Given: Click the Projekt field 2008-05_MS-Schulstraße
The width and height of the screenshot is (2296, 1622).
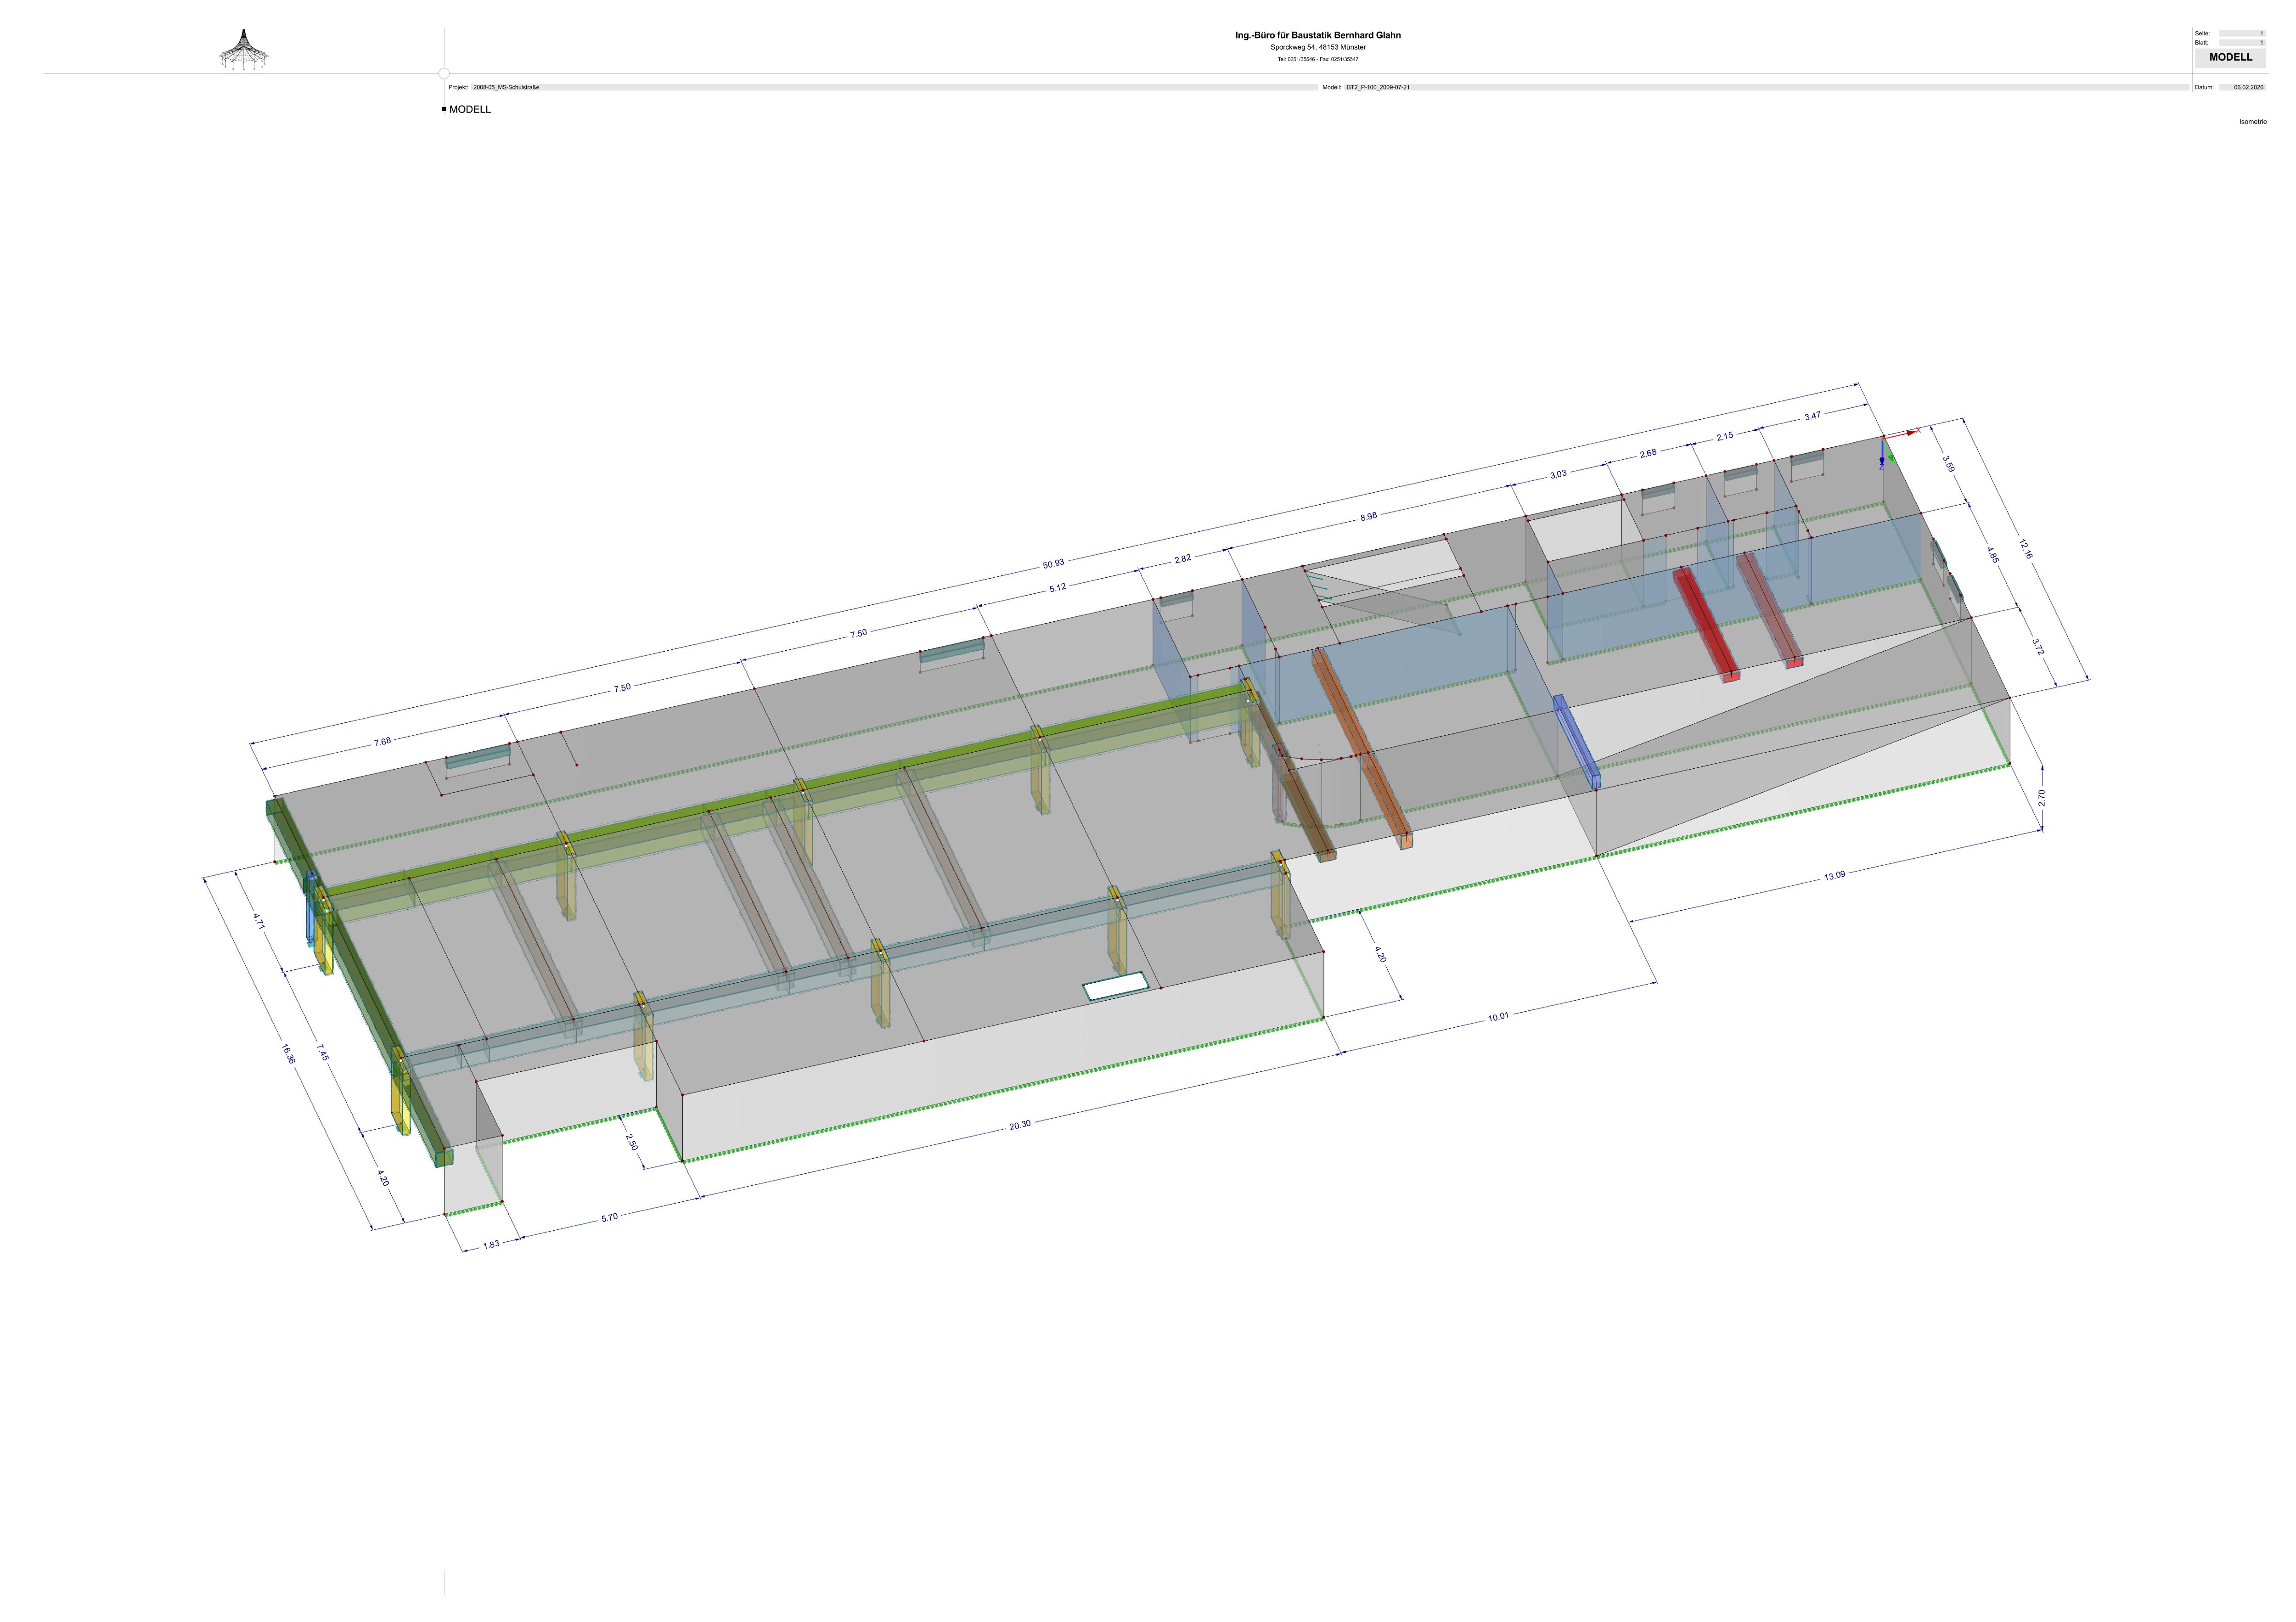Looking at the screenshot, I should 506,87.
